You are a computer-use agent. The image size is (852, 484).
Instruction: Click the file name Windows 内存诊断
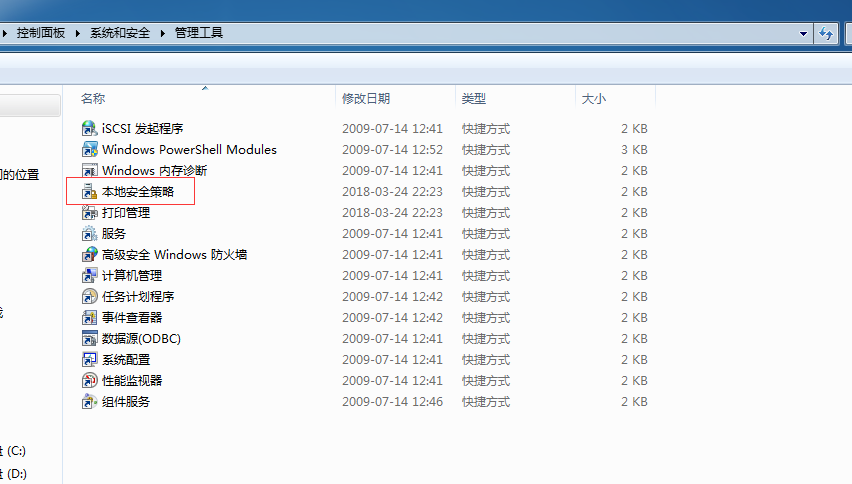pos(155,171)
